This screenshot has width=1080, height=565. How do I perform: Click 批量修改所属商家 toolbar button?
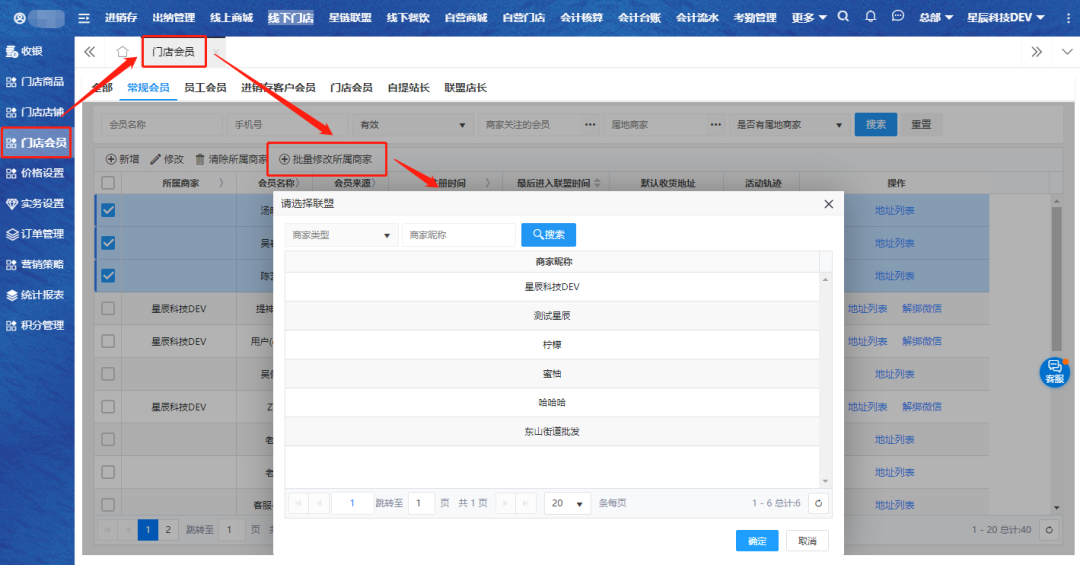click(325, 159)
